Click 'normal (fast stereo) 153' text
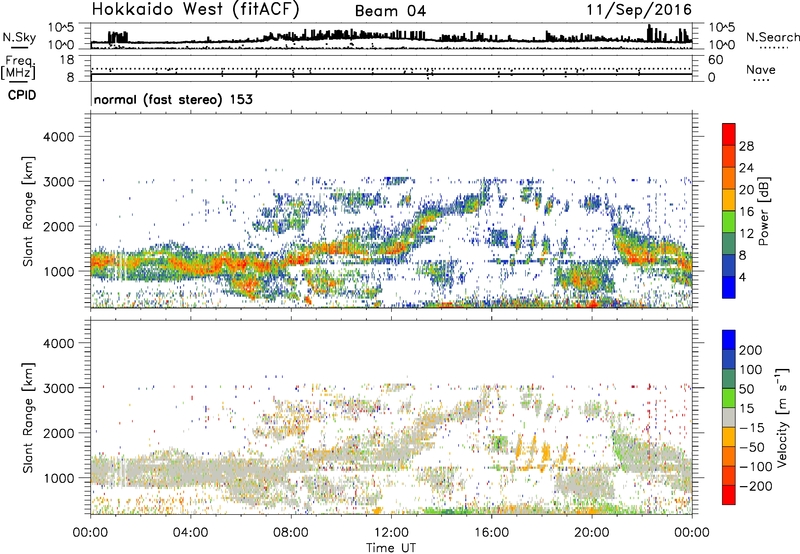Viewport: 800px width, 554px height. click(173, 99)
